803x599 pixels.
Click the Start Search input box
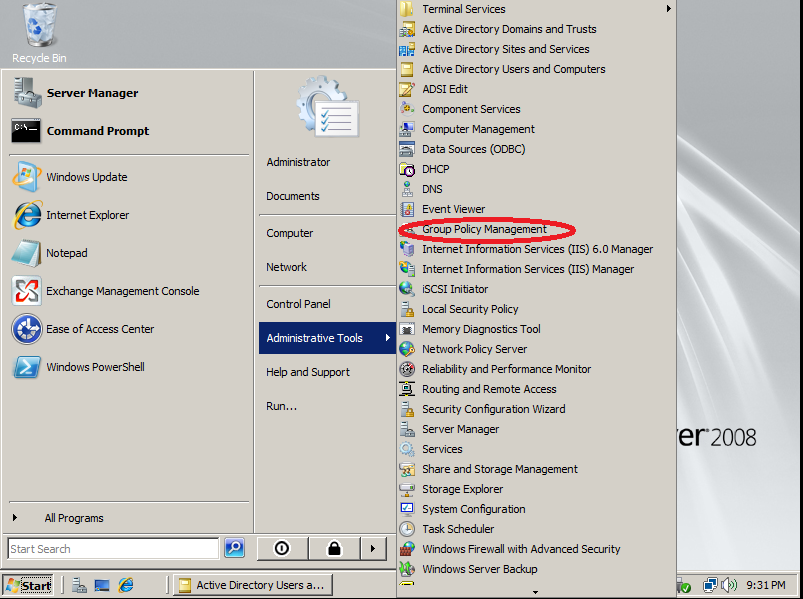click(113, 549)
